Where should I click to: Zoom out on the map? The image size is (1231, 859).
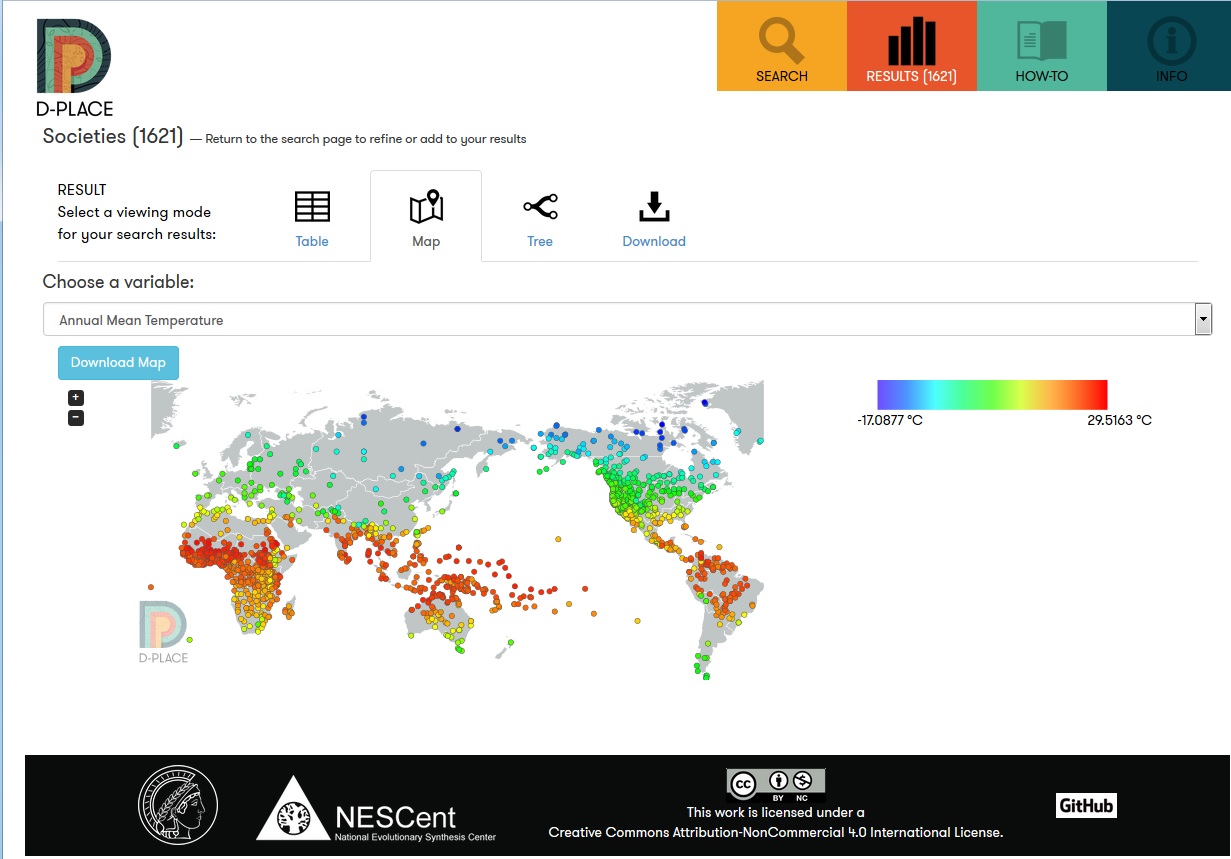76,418
